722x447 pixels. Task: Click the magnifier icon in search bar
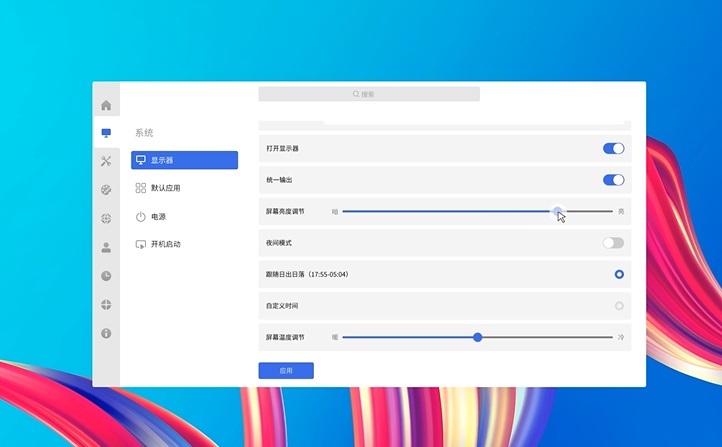click(356, 94)
